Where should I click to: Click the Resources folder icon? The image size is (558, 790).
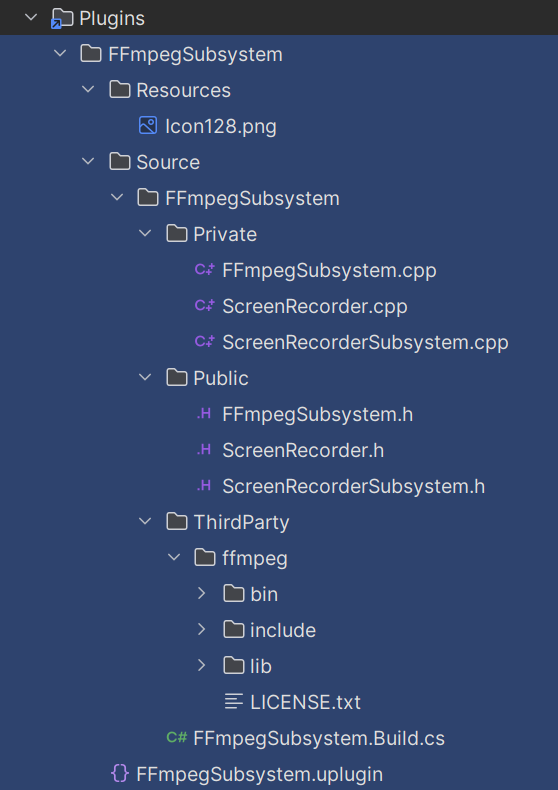pos(120,90)
